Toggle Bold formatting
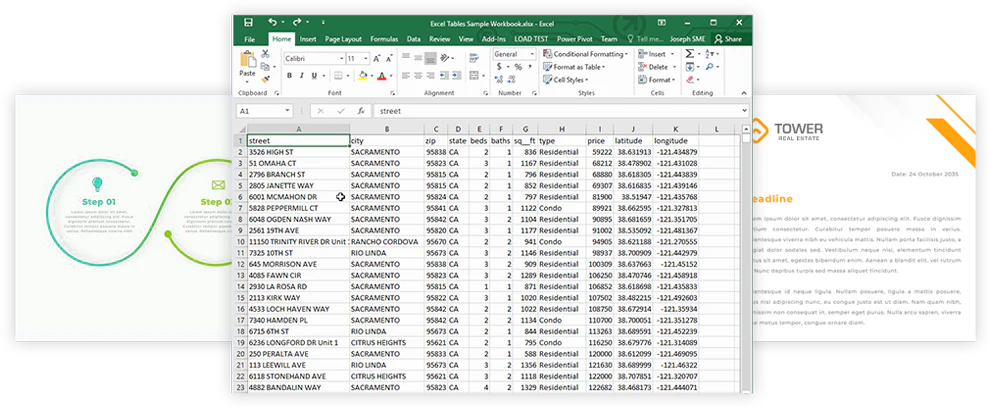 pos(288,76)
